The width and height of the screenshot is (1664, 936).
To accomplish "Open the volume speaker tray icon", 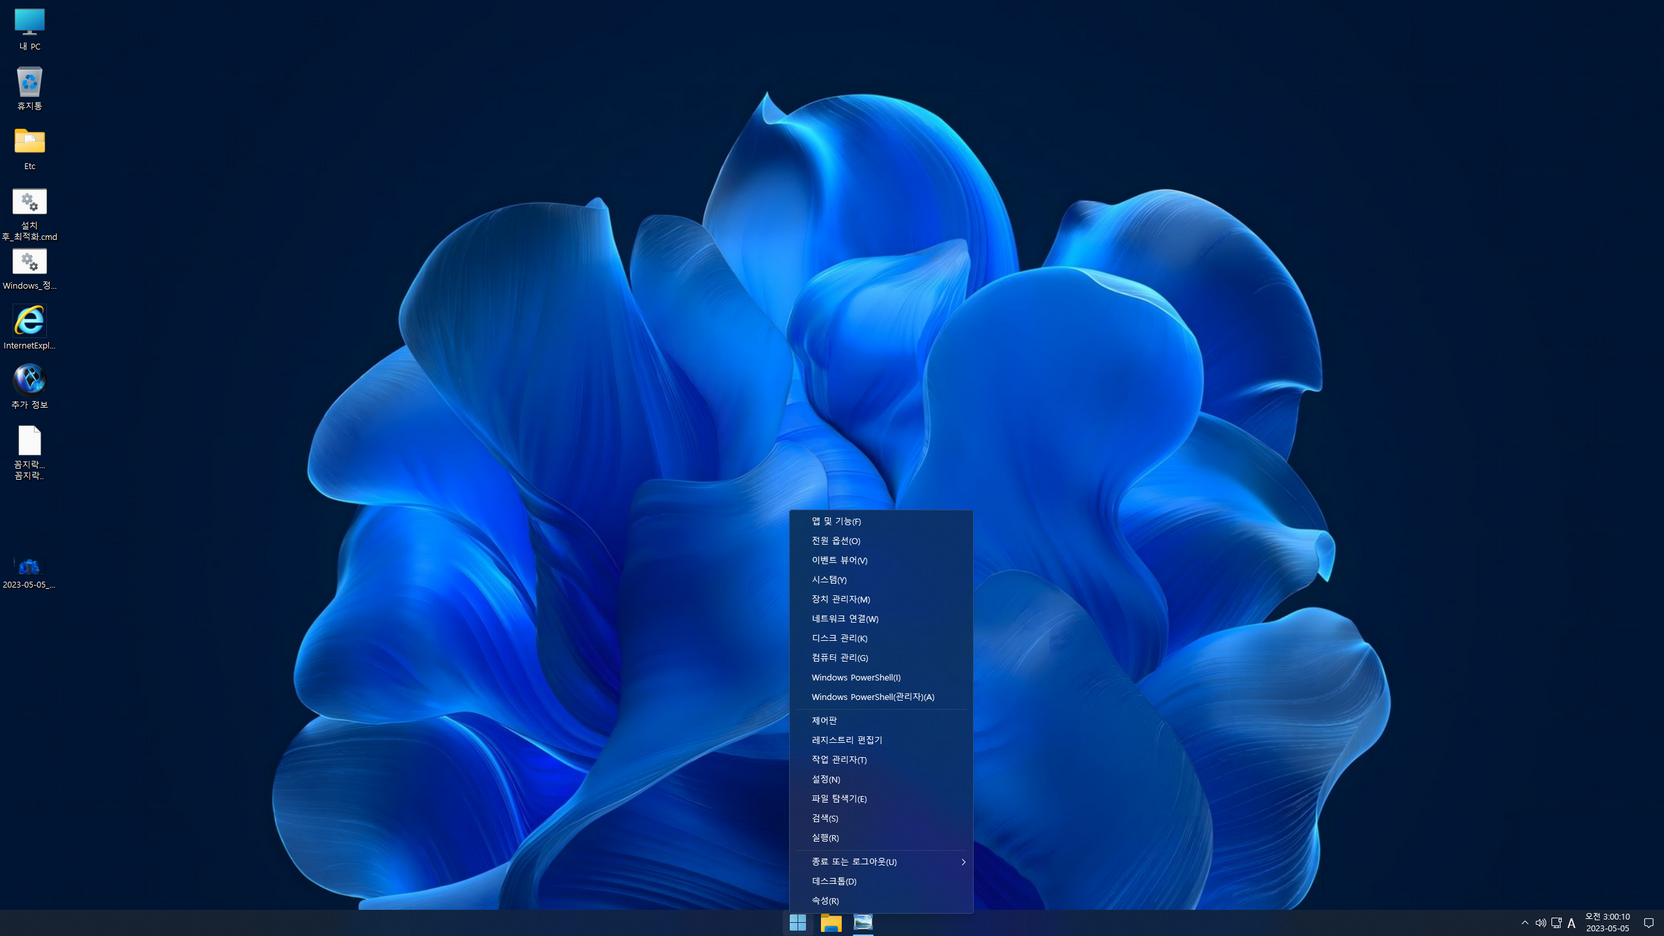I will pos(1540,923).
